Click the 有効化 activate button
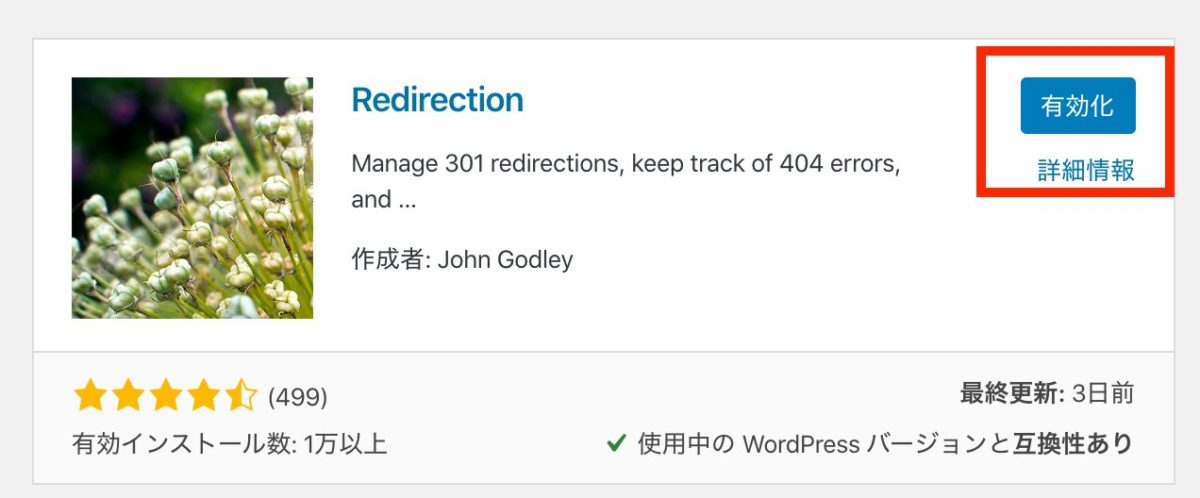This screenshot has height=498, width=1200. coord(1077,106)
